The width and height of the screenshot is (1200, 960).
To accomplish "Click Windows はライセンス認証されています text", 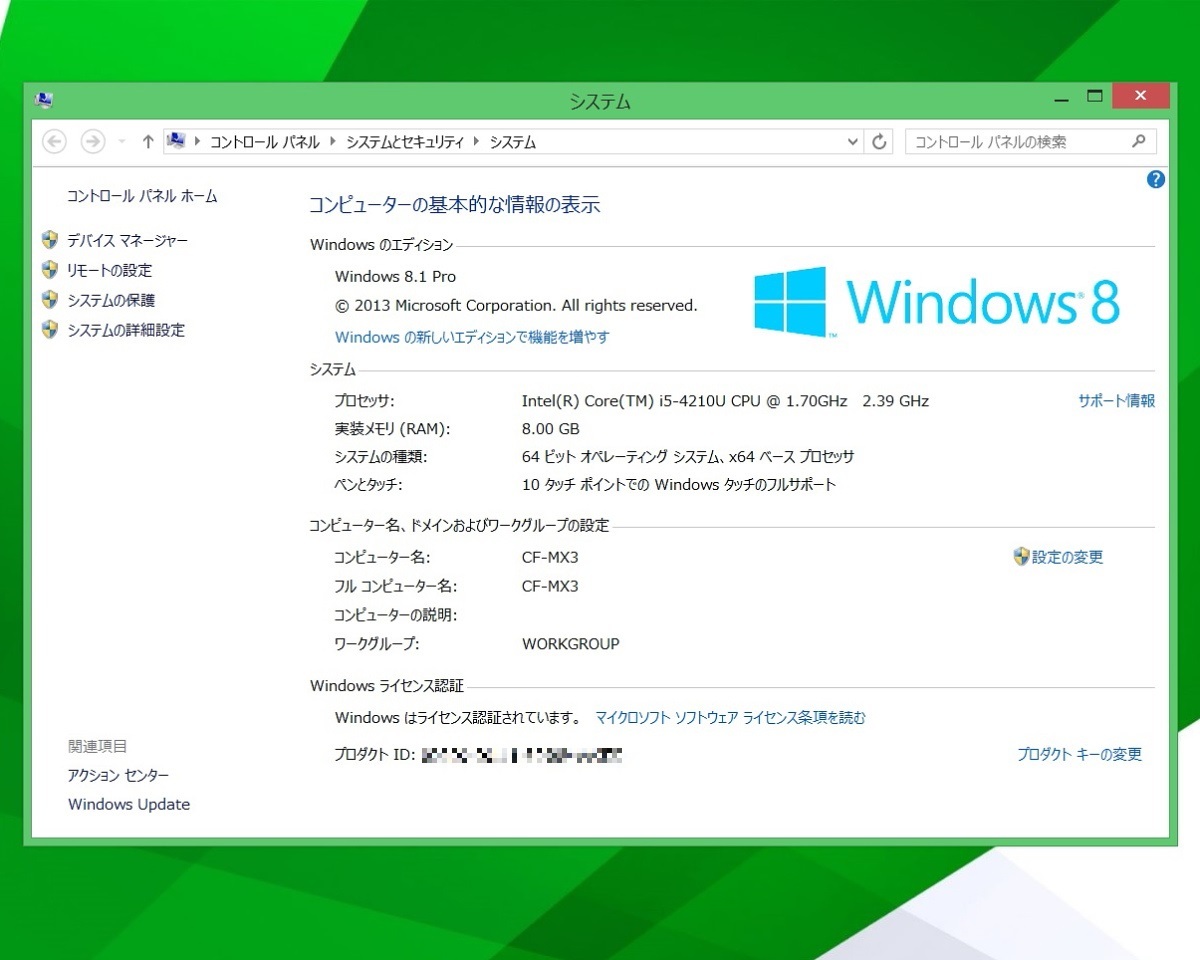I will coord(458,717).
